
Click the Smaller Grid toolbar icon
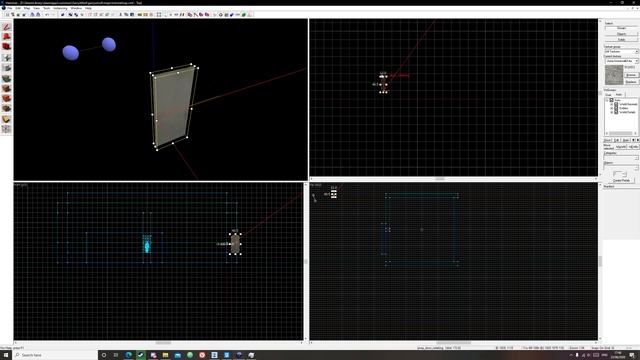coord(18,15)
